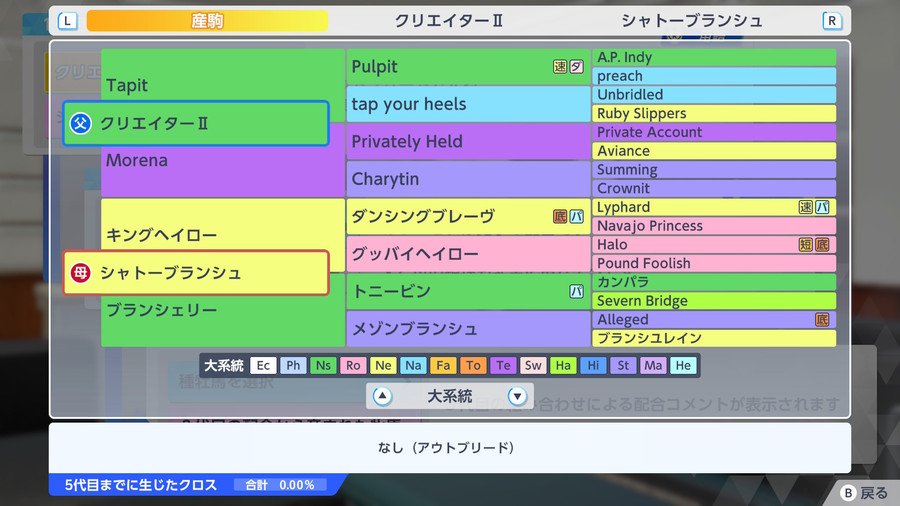Switch to the クリエイターII header tab
Viewport: 900px width, 506px height.
click(x=449, y=21)
